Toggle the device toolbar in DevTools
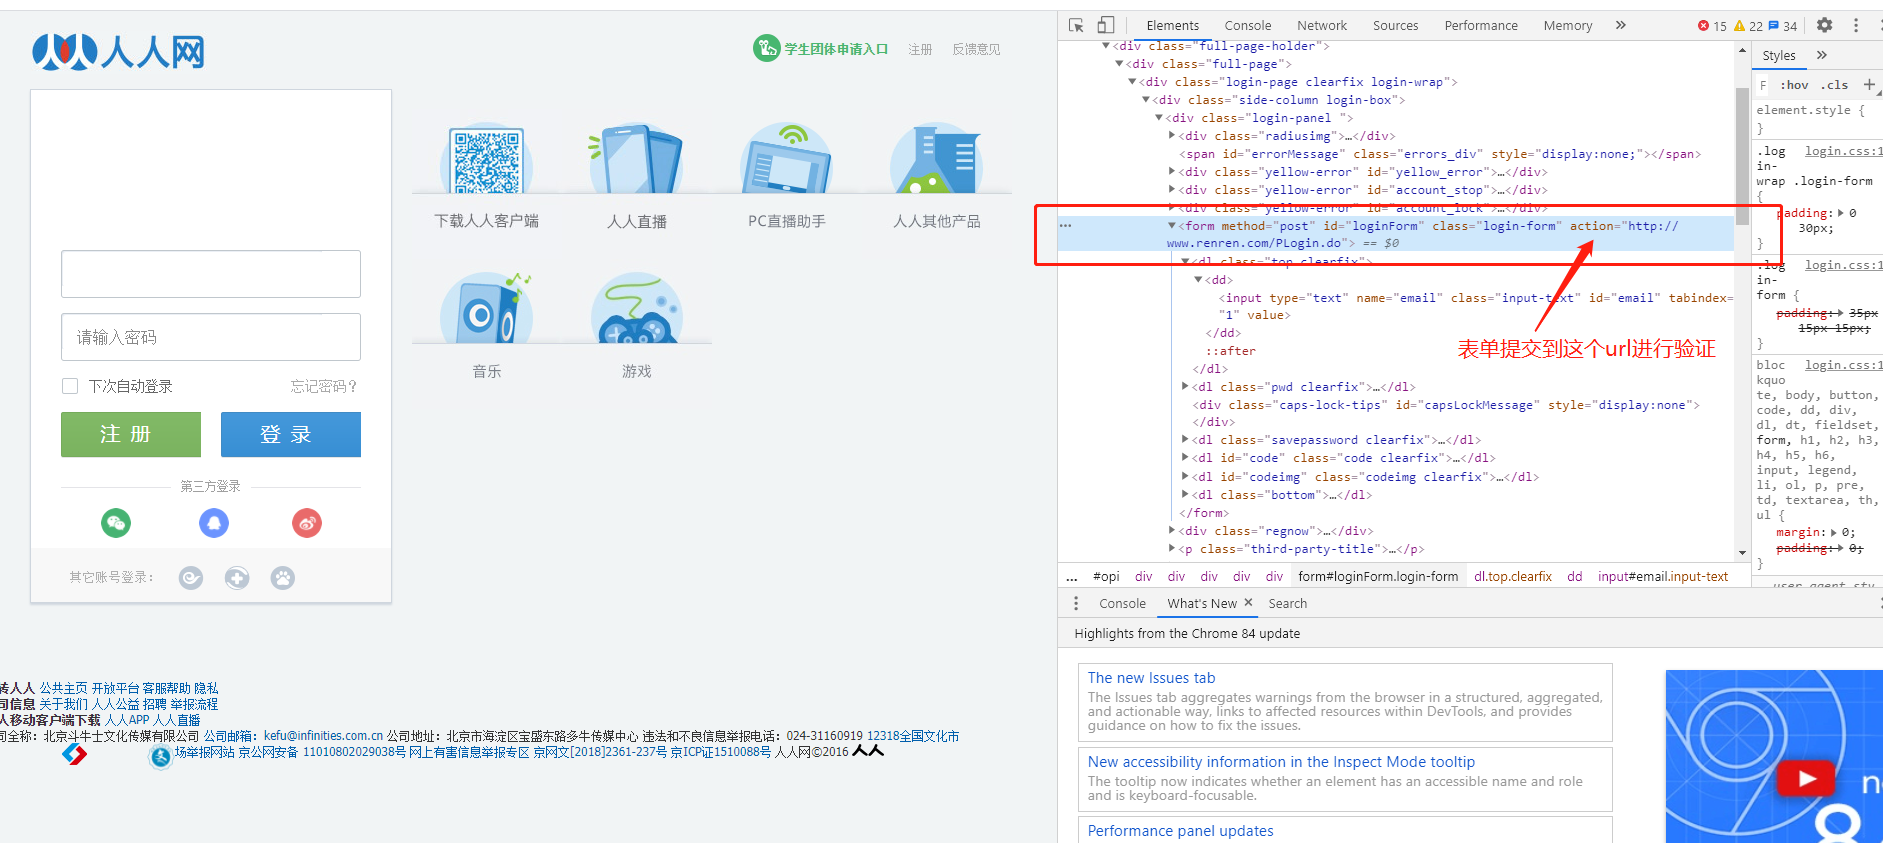The image size is (1883, 843). point(1106,25)
